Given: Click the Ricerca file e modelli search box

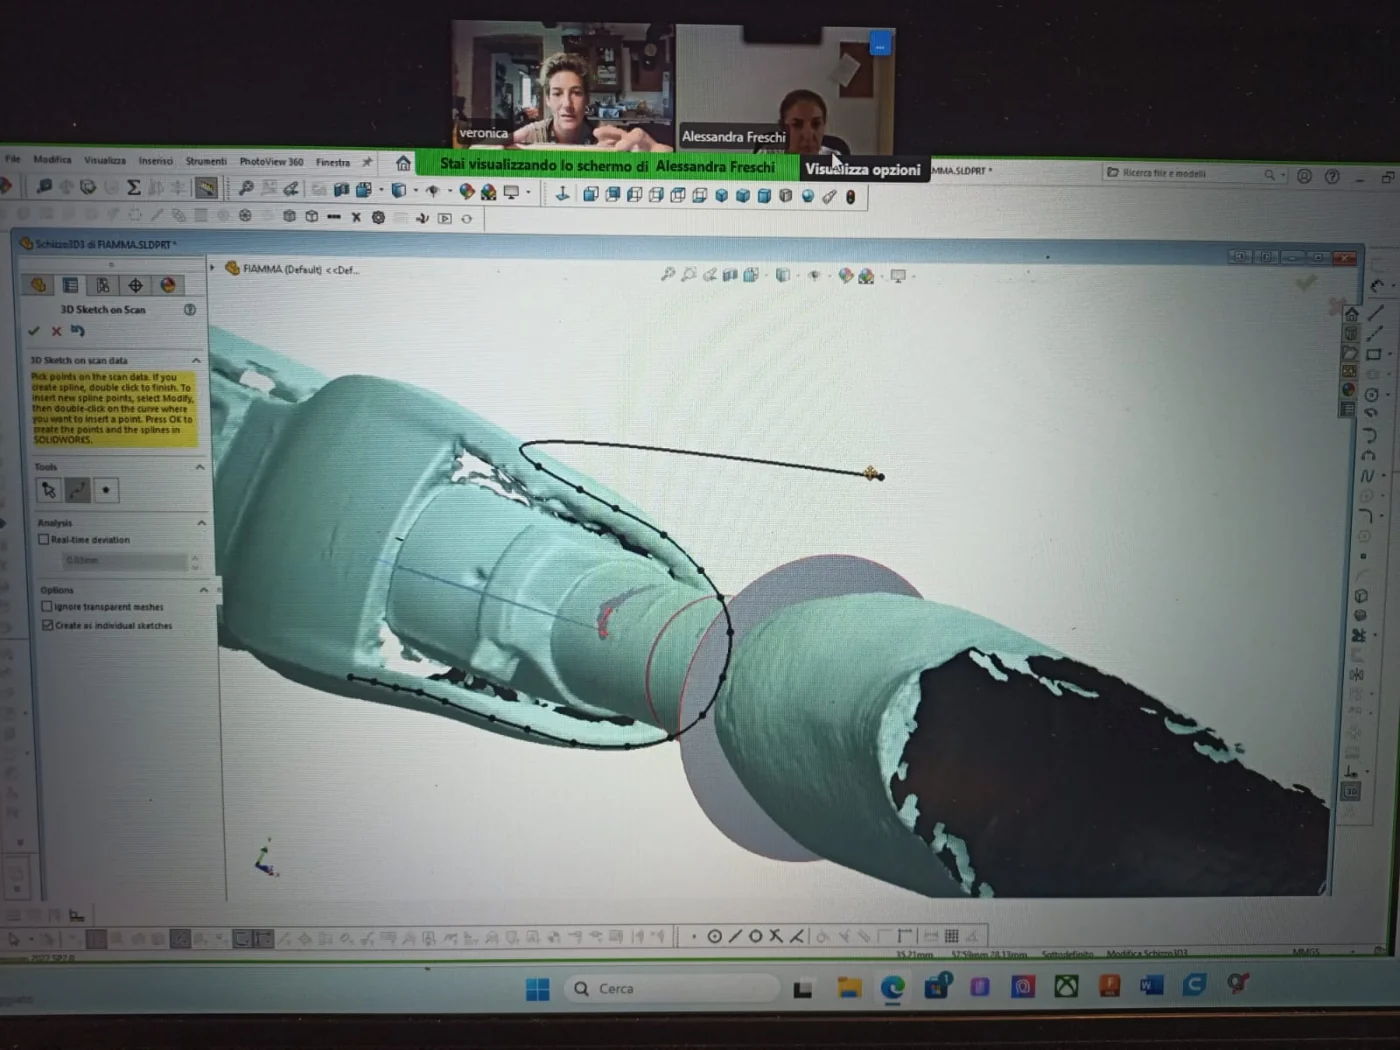Looking at the screenshot, I should pos(1194,174).
